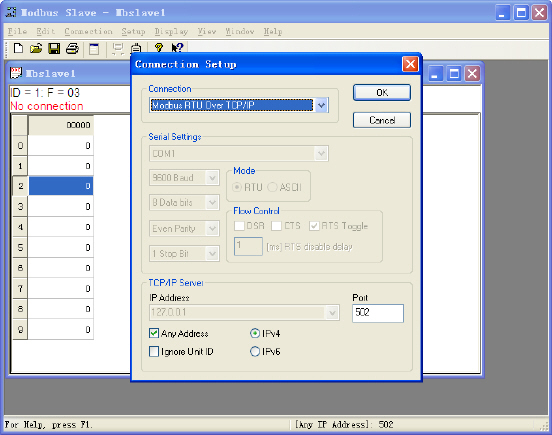The image size is (552, 435).
Task: Click the context Help arrow icon
Action: (x=177, y=48)
